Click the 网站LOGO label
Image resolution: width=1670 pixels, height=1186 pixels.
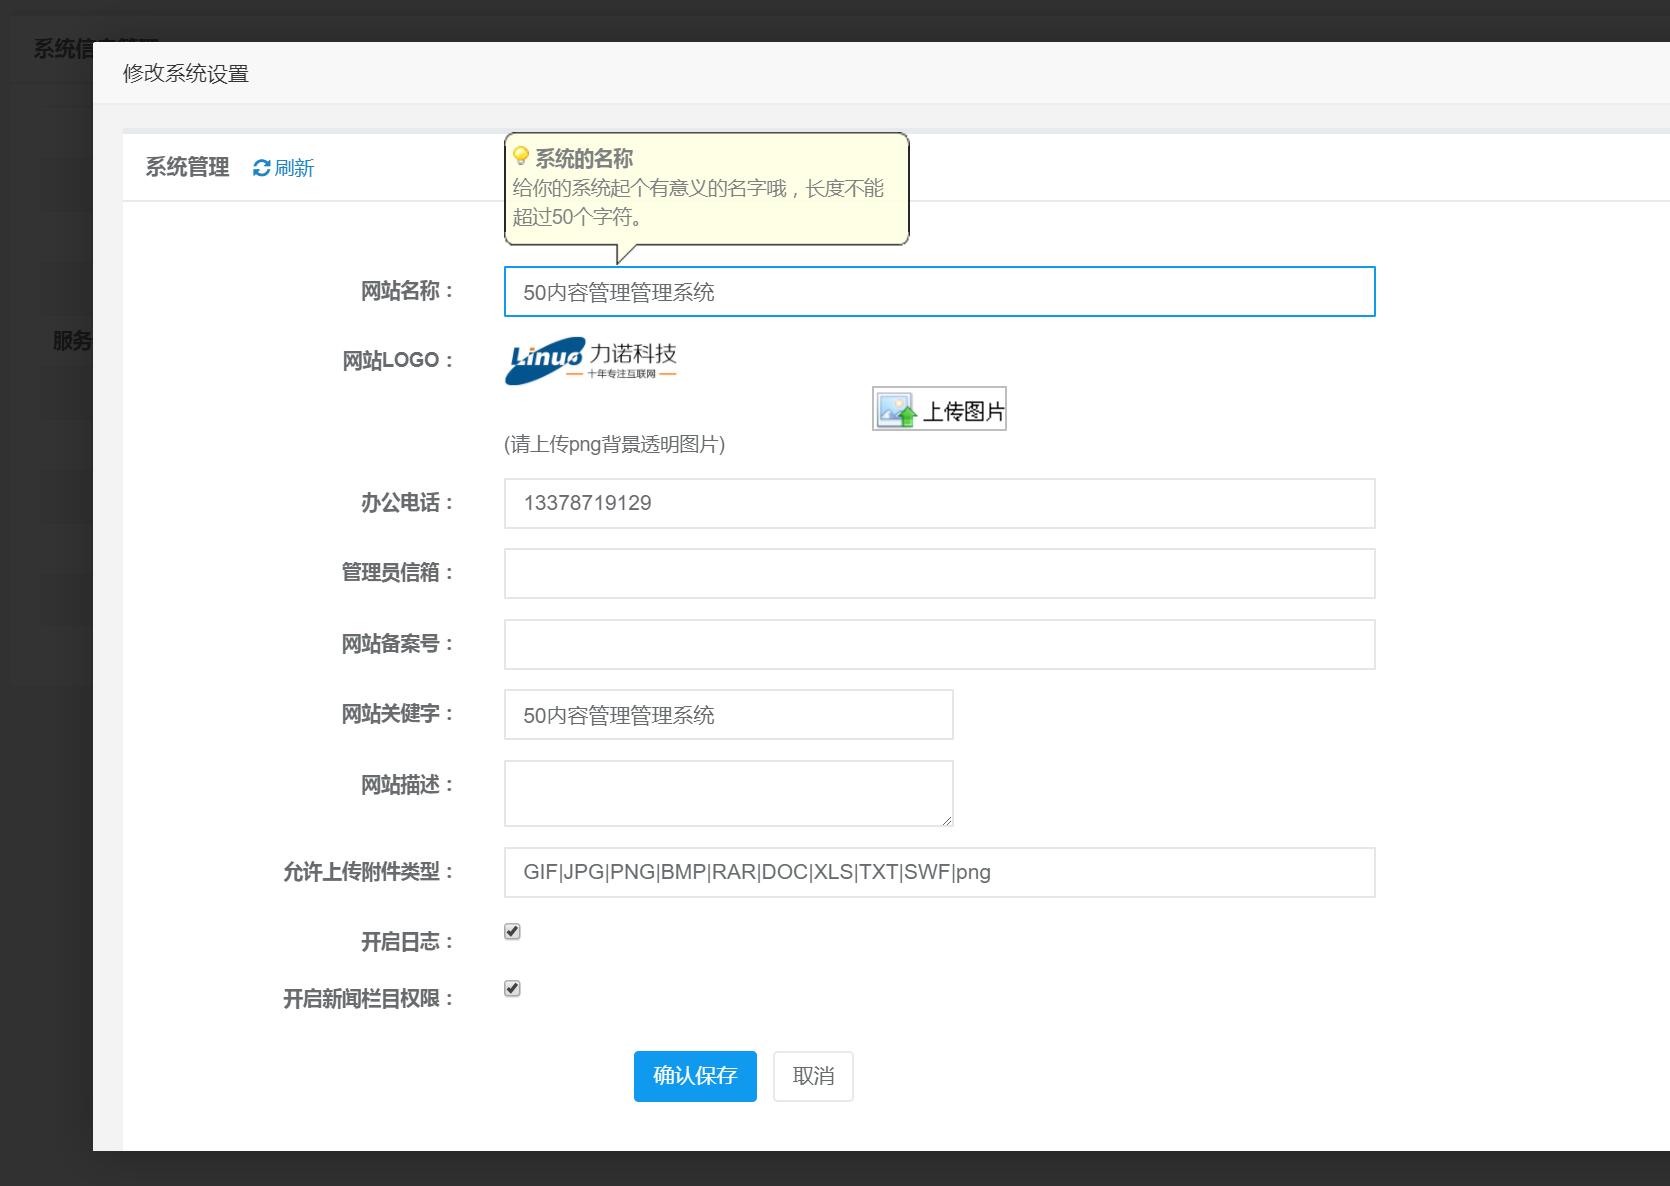(x=398, y=360)
